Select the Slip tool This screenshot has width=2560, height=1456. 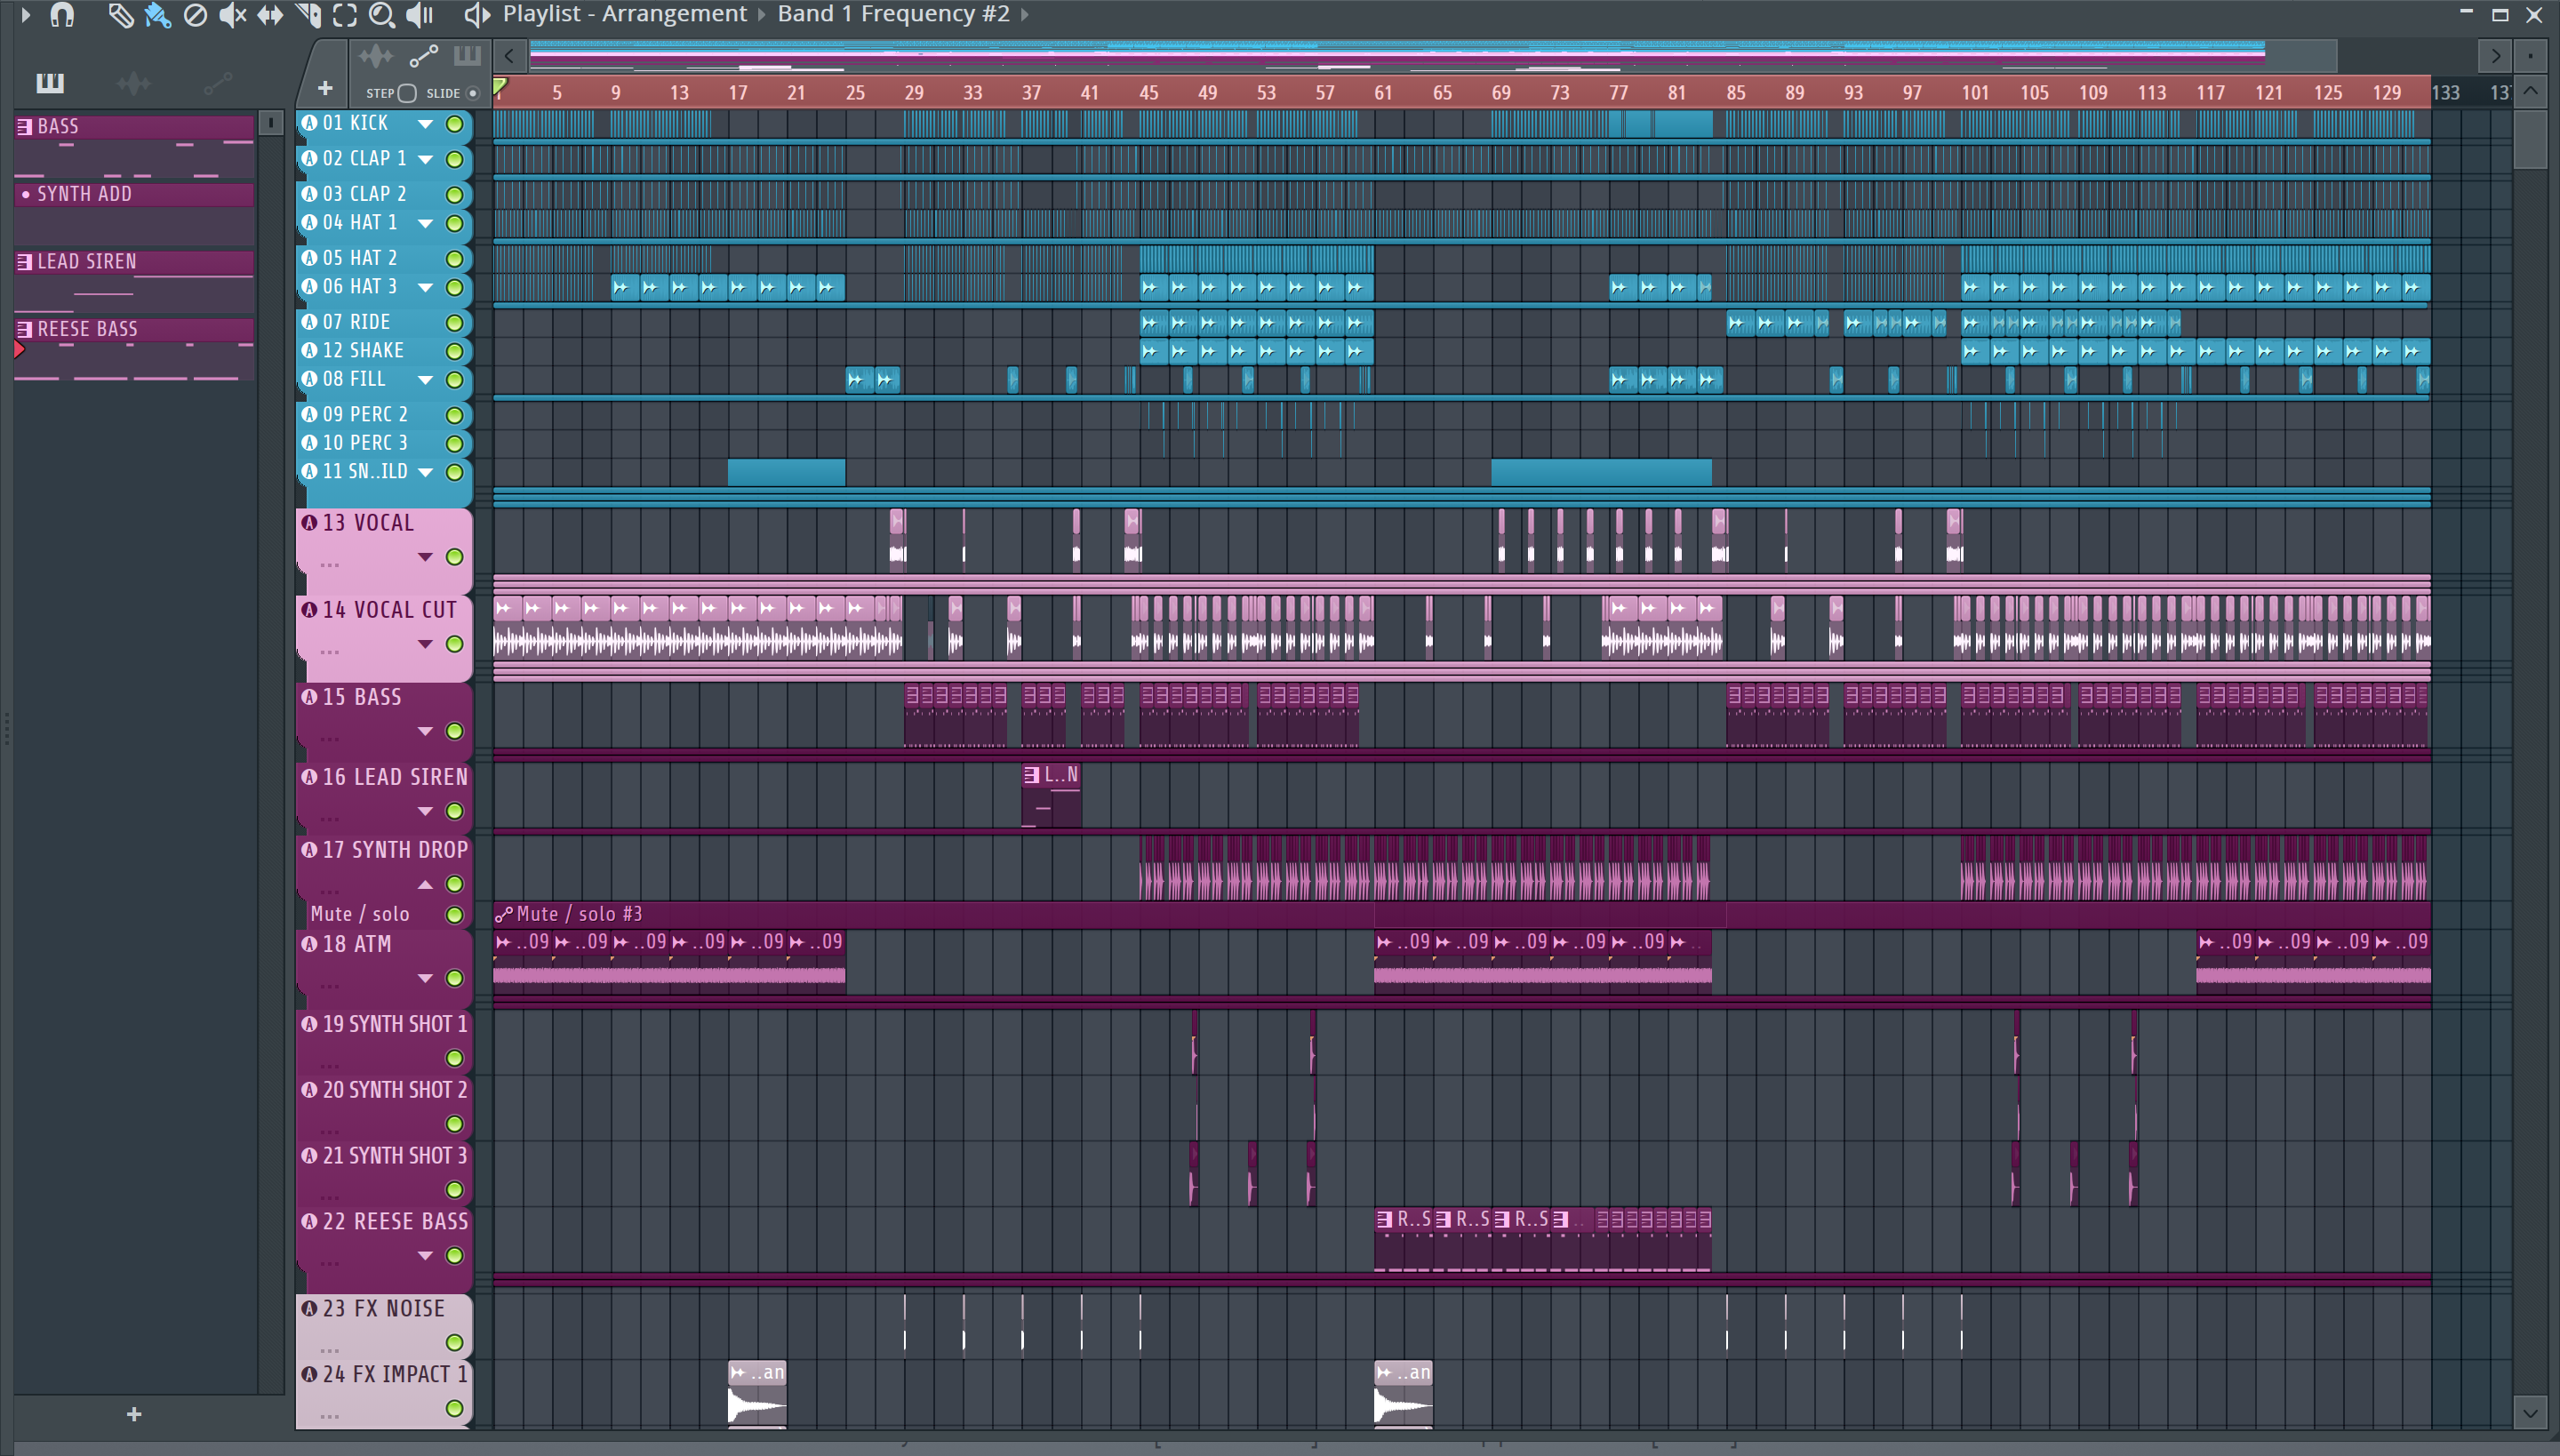[x=270, y=15]
